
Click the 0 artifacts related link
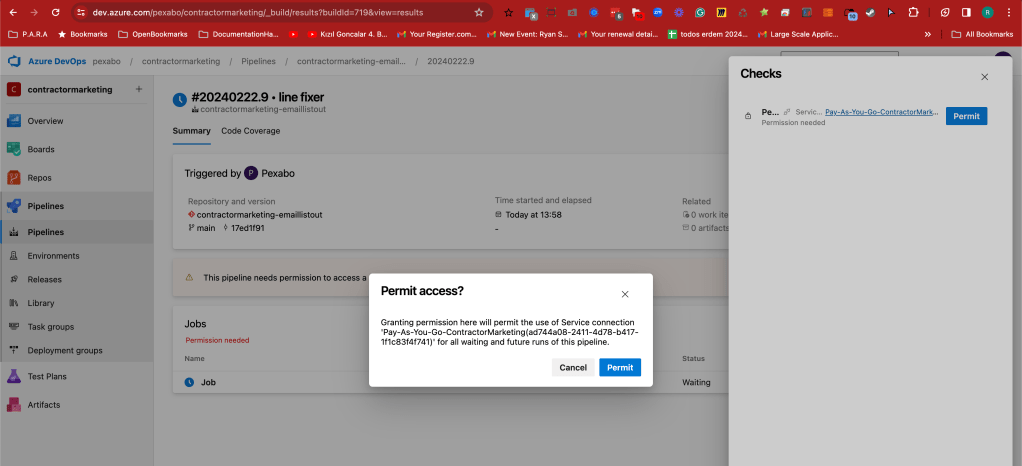tap(705, 228)
